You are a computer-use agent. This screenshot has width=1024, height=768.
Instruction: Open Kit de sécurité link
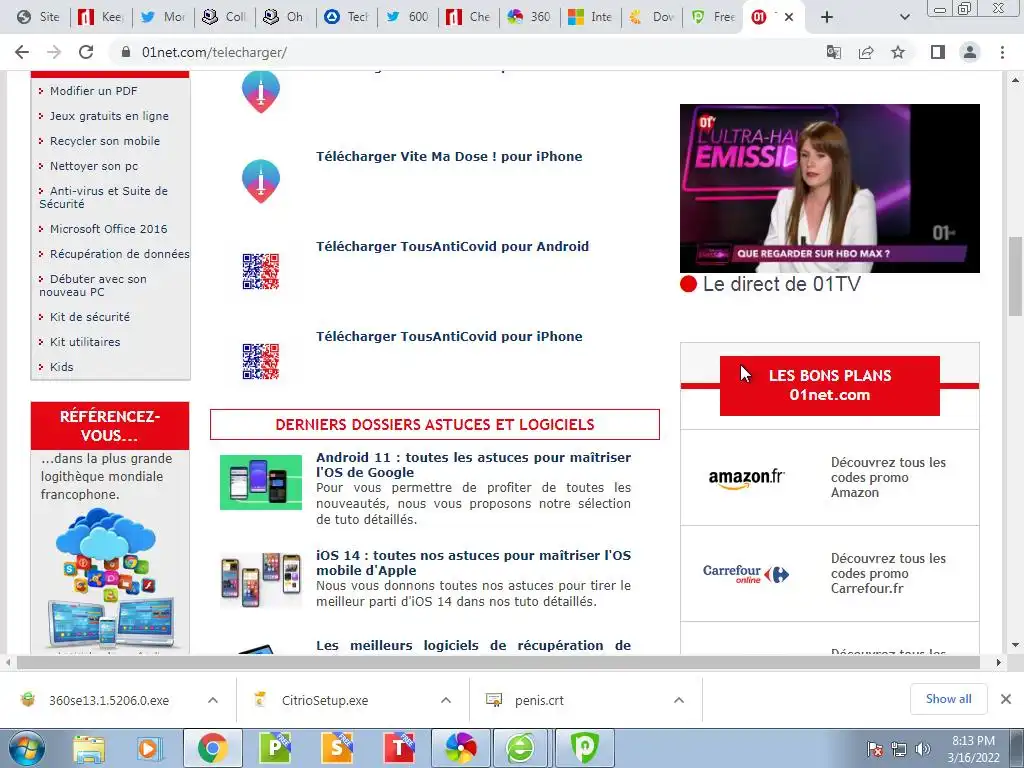coord(89,317)
